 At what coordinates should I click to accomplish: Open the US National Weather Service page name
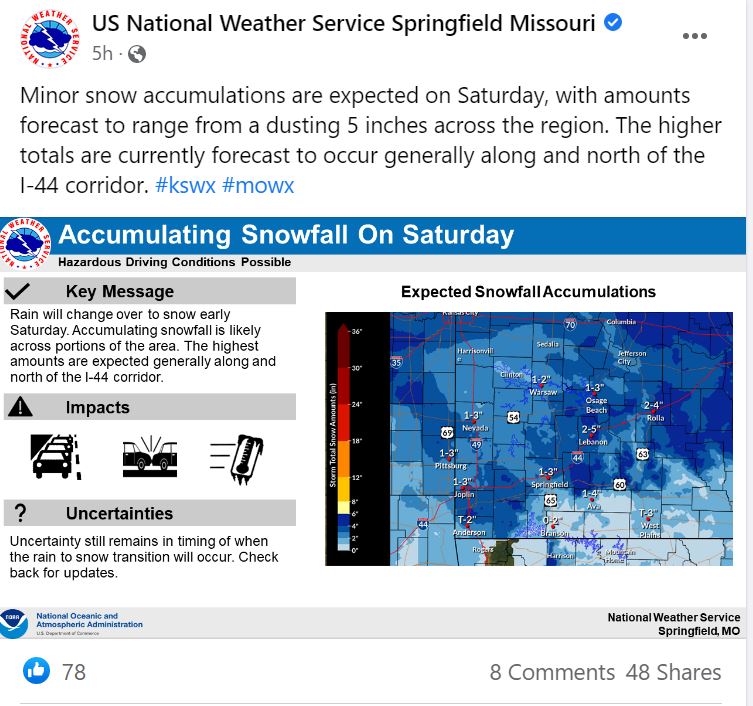(x=343, y=23)
